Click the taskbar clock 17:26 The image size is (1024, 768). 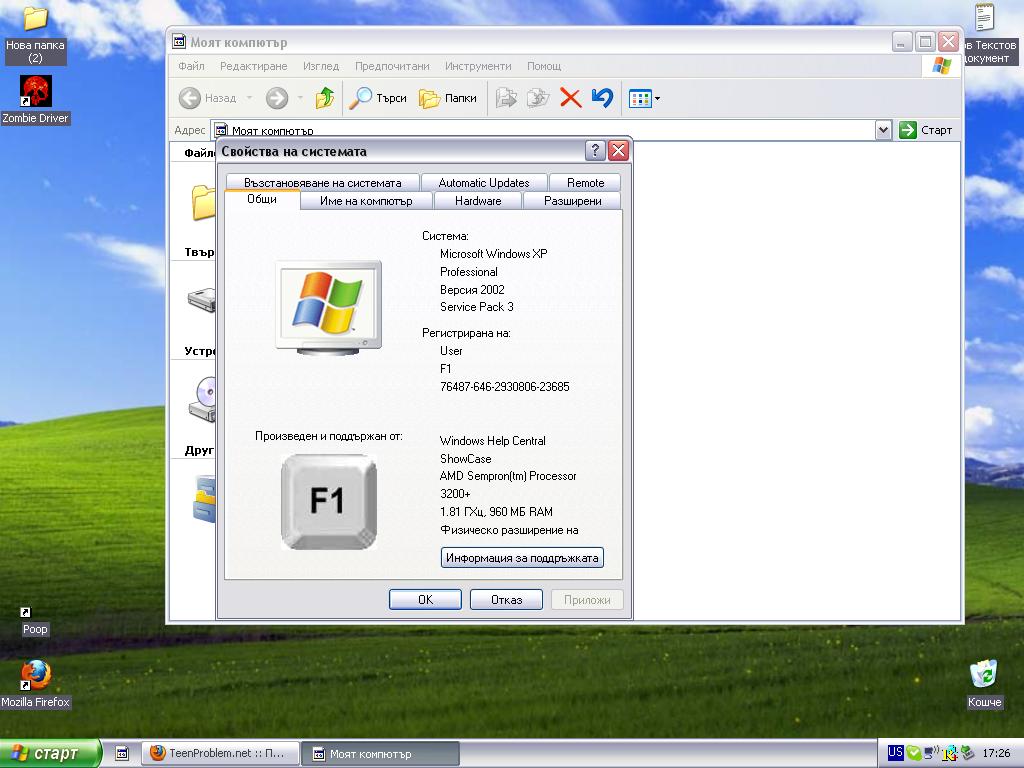[x=996, y=754]
